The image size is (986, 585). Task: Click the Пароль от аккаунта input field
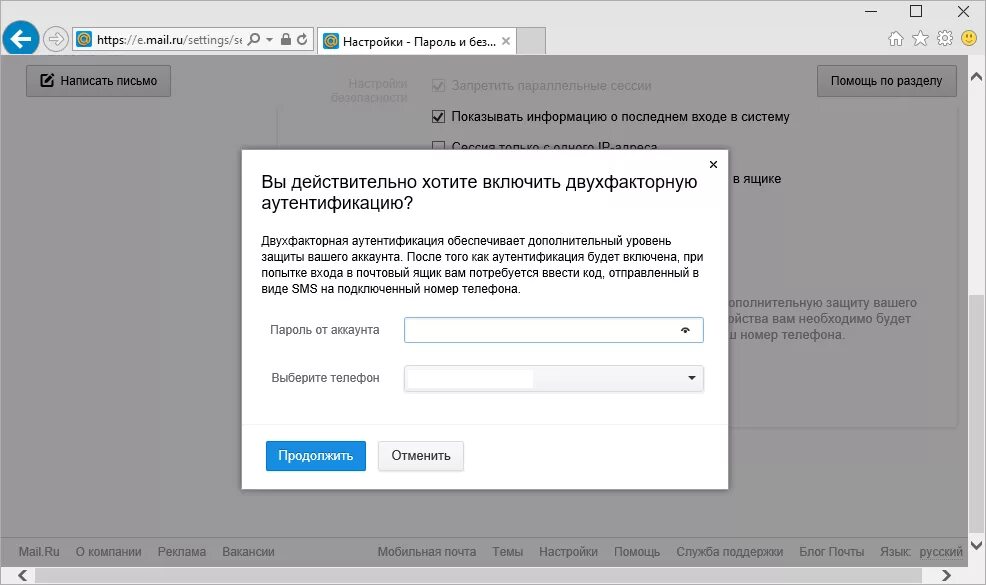coord(553,330)
